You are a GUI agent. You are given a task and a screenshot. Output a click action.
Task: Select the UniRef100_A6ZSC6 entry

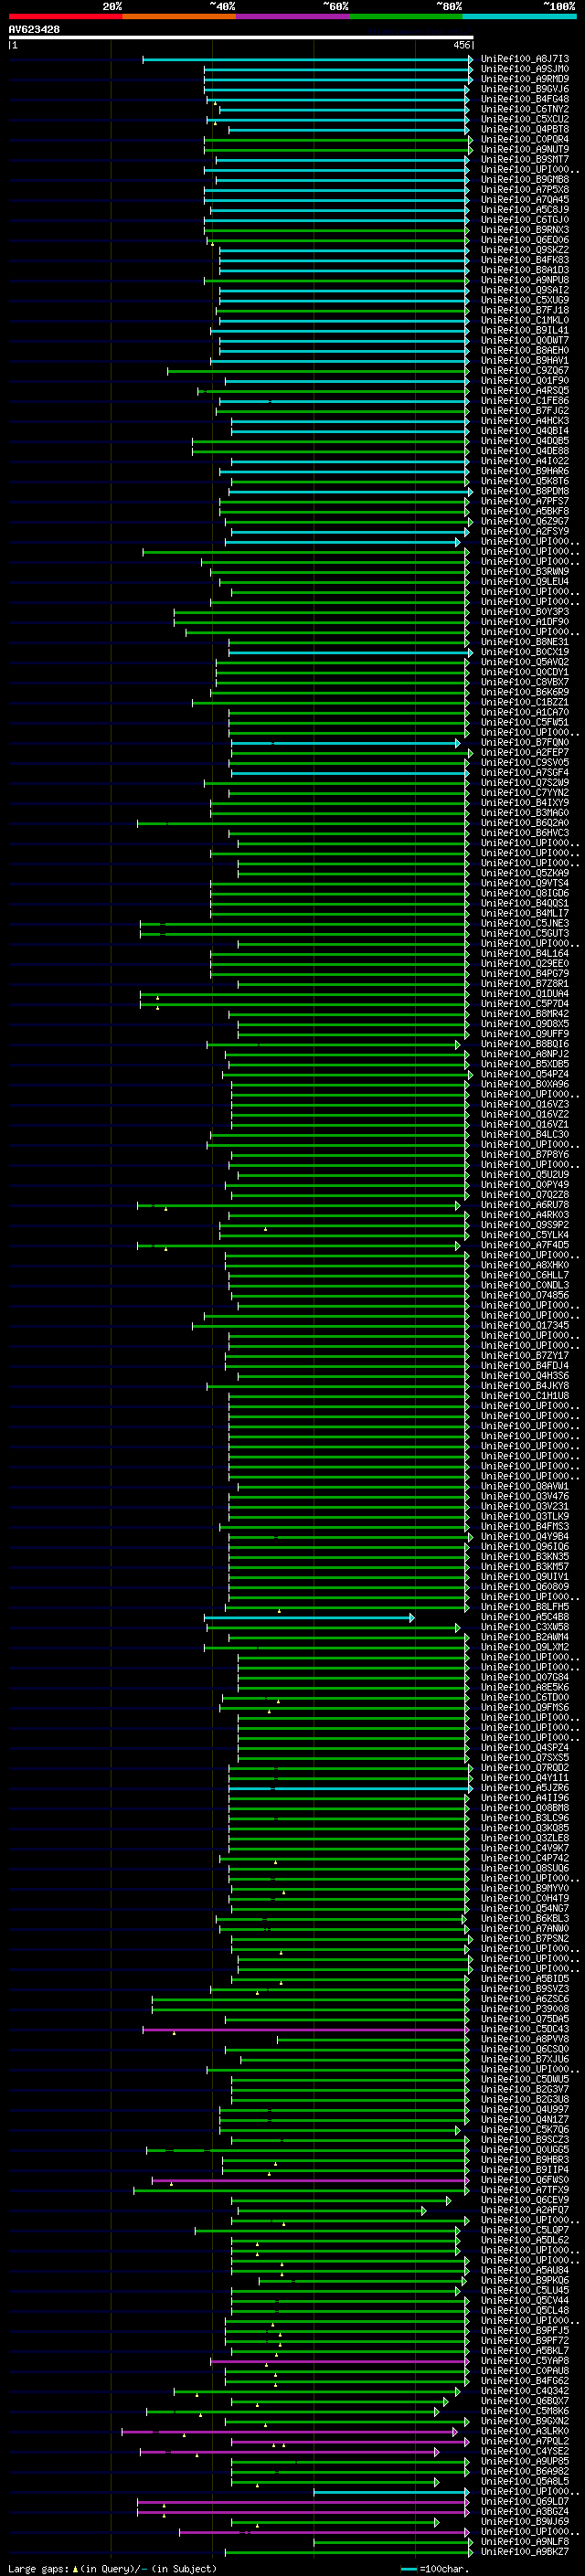click(525, 1998)
